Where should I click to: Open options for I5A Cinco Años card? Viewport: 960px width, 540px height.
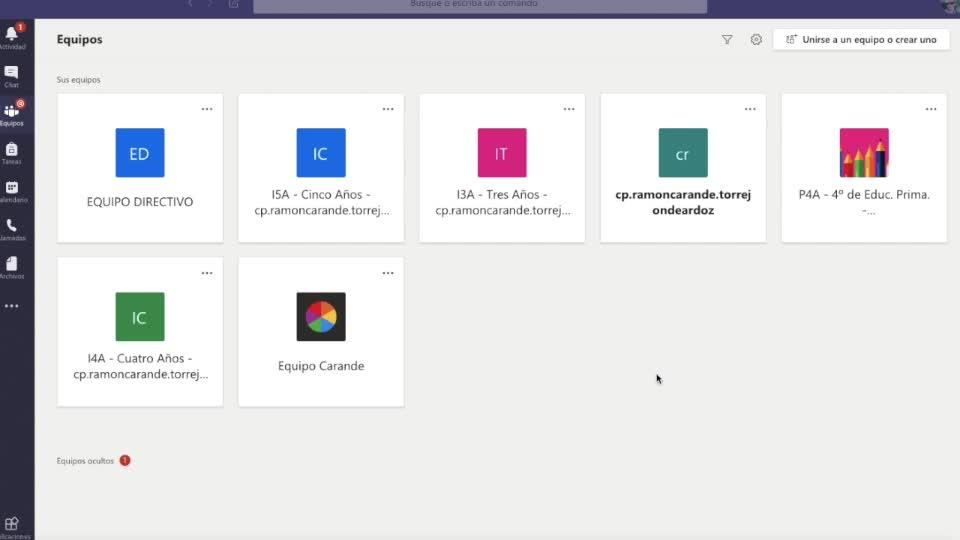(388, 109)
